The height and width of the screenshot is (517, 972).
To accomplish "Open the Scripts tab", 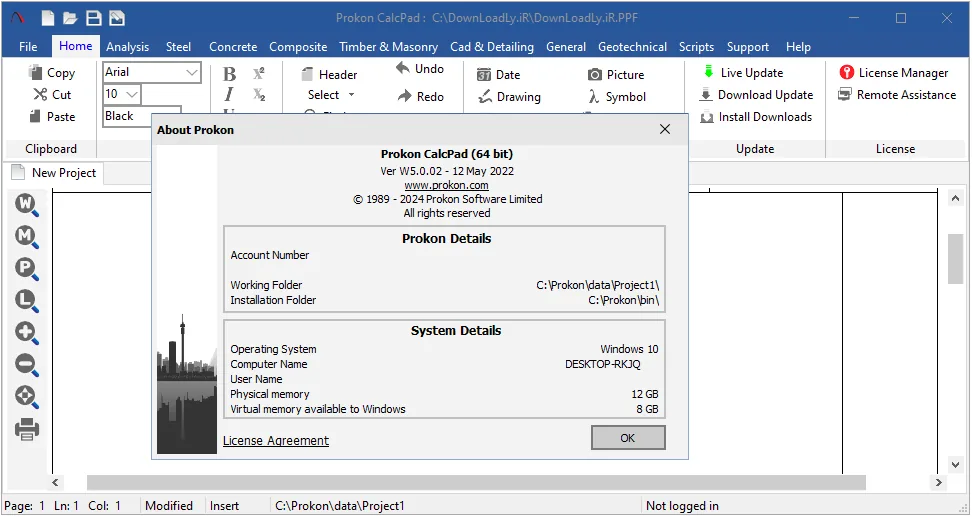I will coord(696,46).
